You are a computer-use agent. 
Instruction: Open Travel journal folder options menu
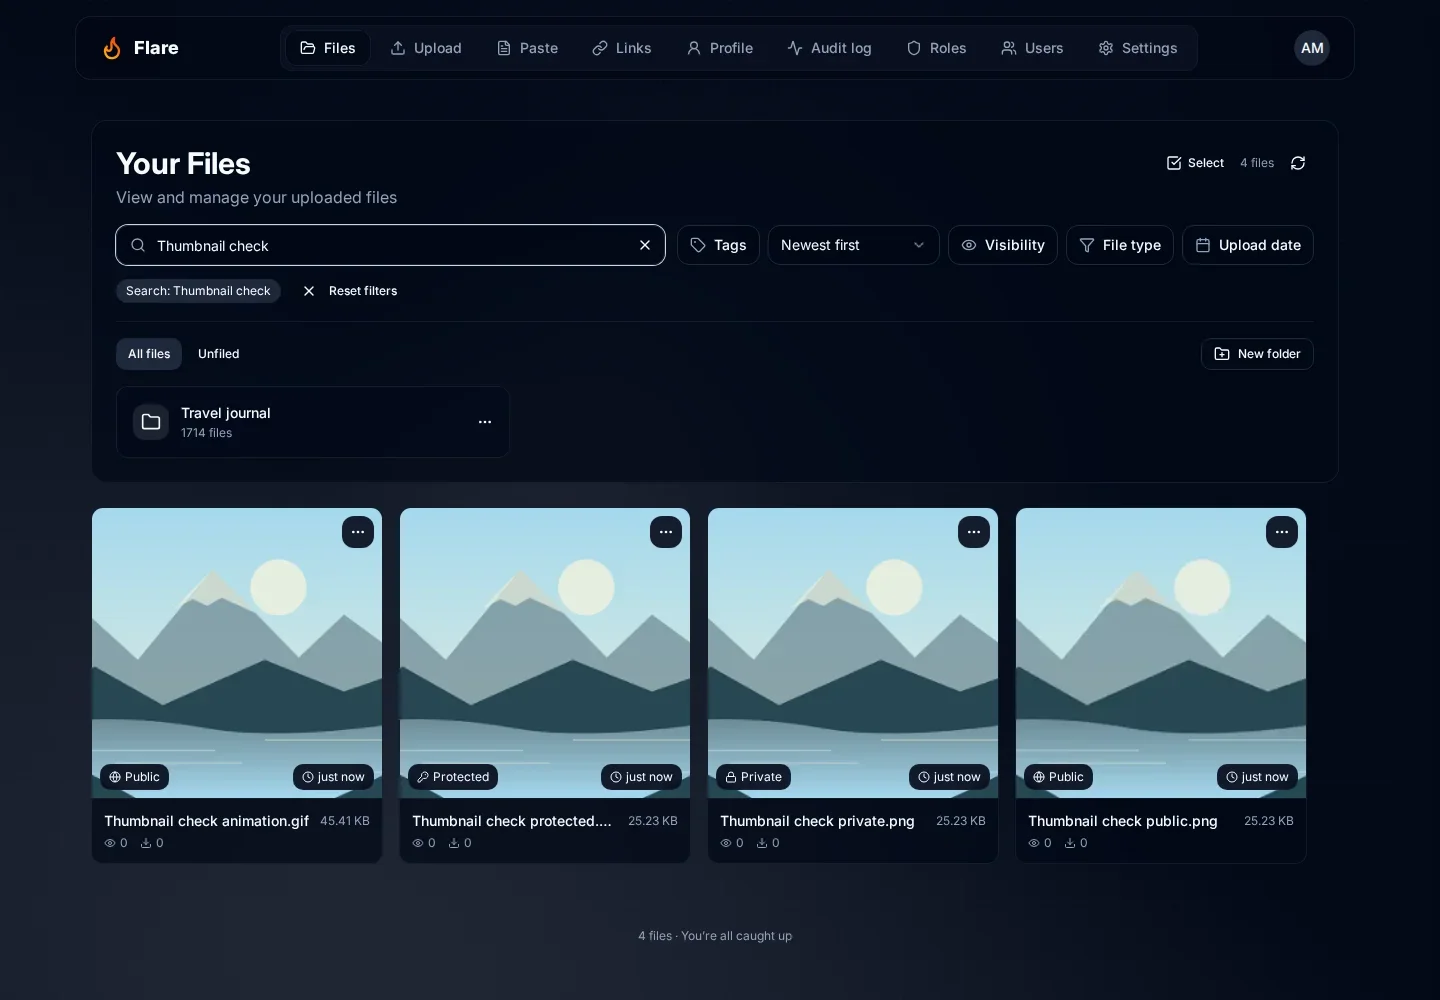tap(485, 422)
